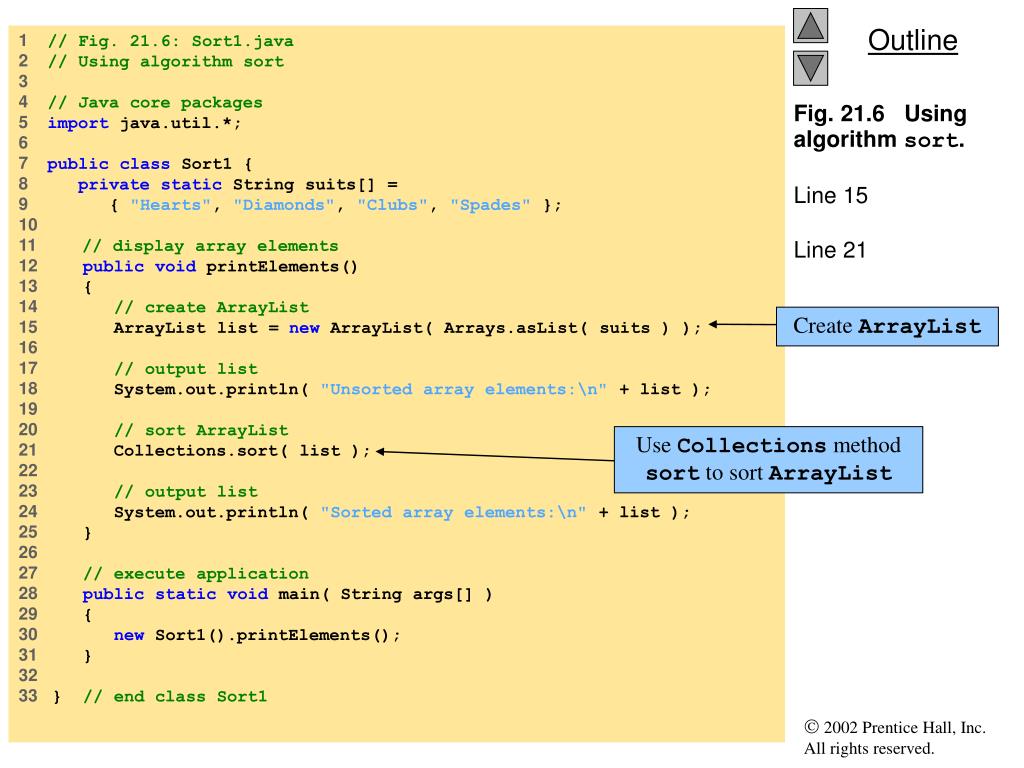Image resolution: width=1024 pixels, height=768 pixels.
Task: Click the 'Line 15' outline entry
Action: 830,195
